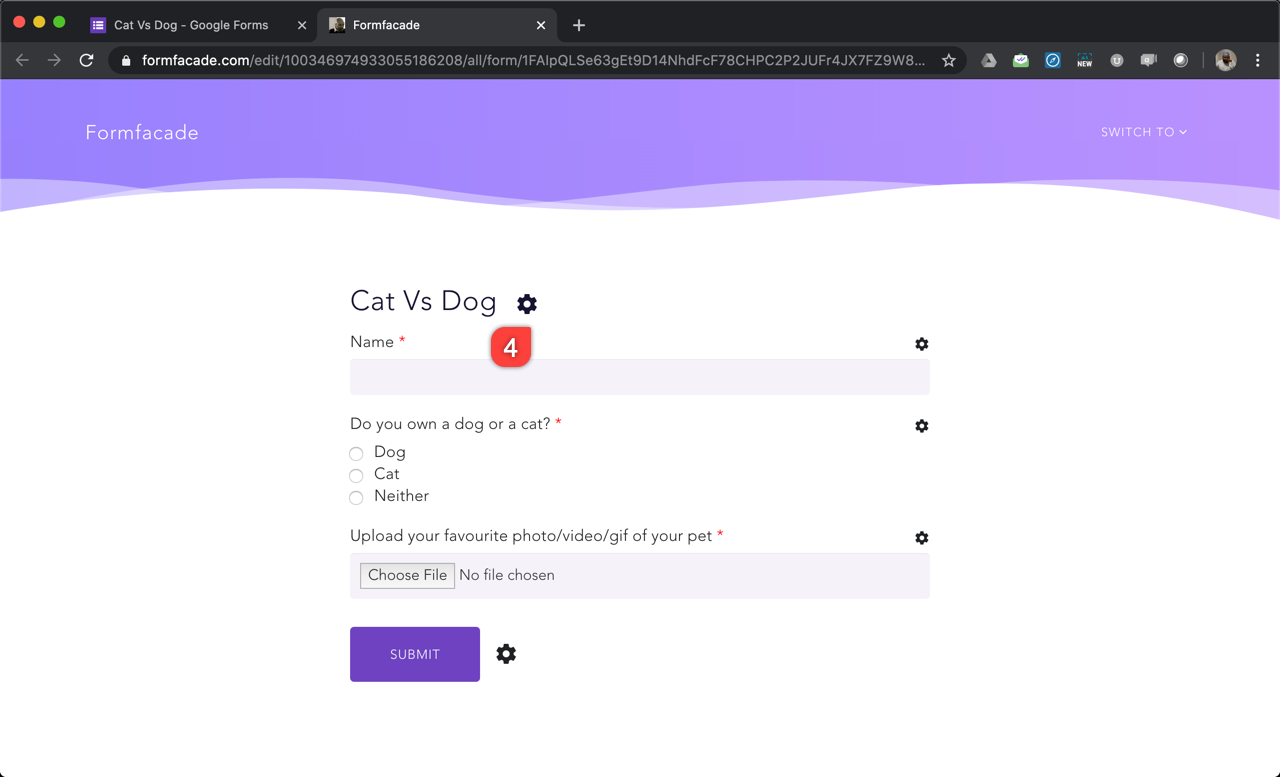Click into the Name text field
This screenshot has height=777, width=1280.
(639, 378)
